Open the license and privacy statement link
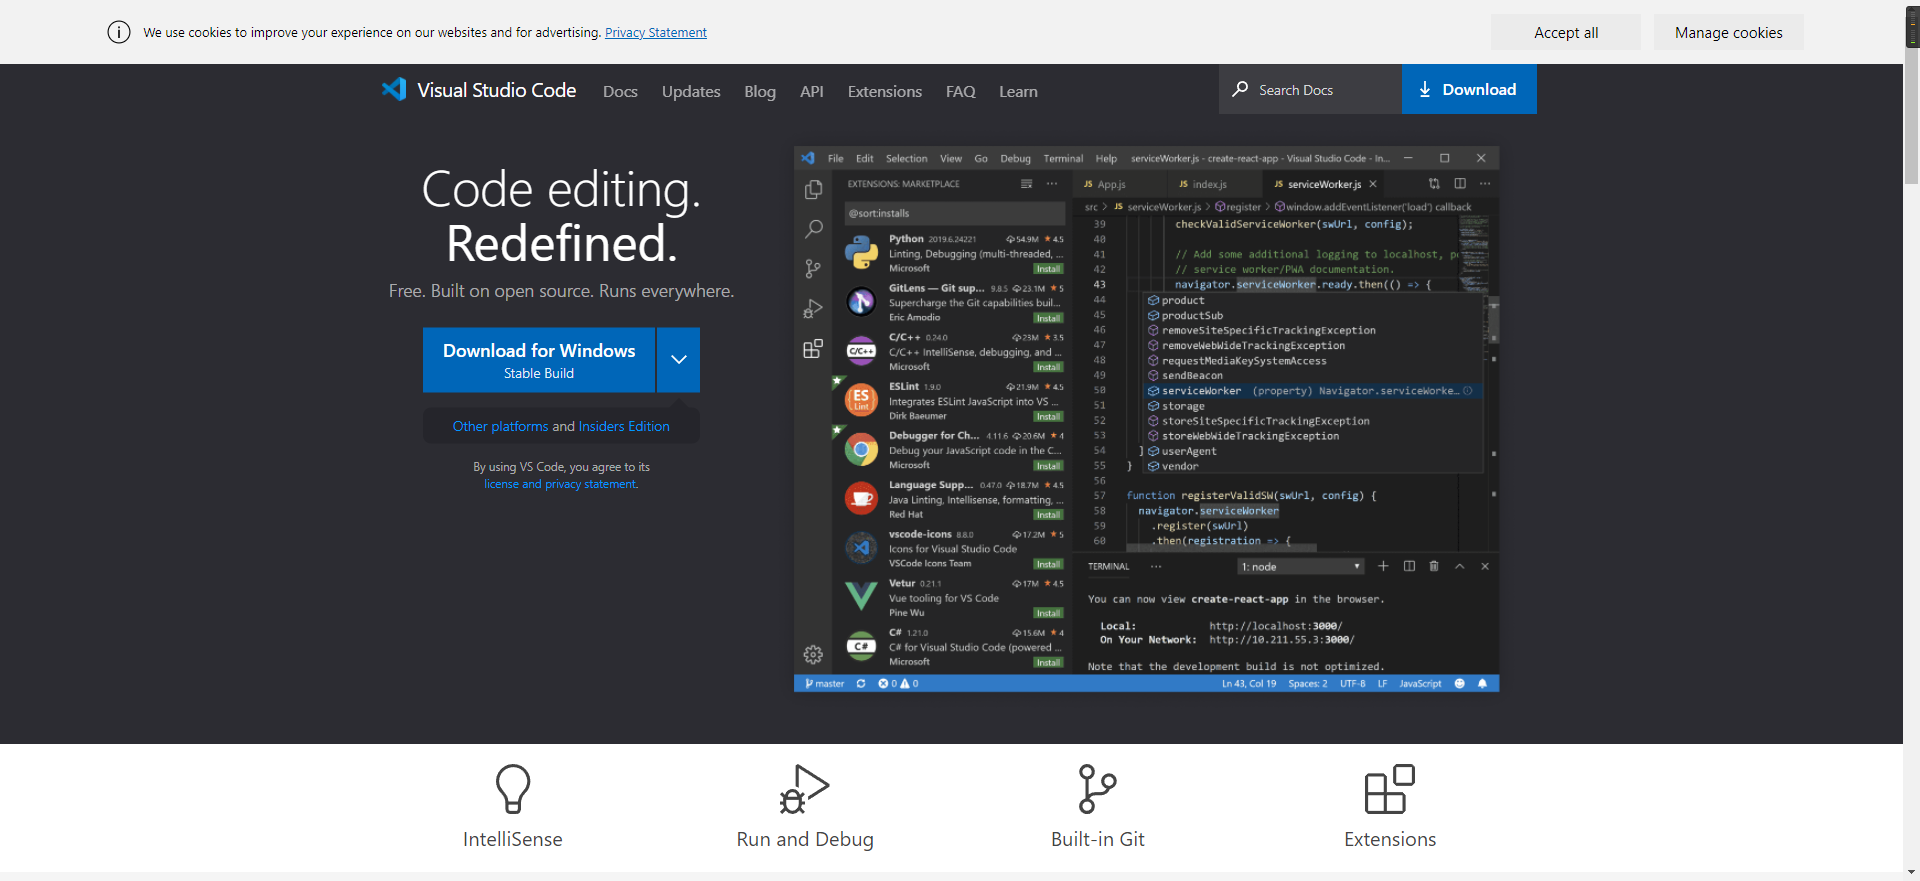The width and height of the screenshot is (1920, 881). coord(560,484)
